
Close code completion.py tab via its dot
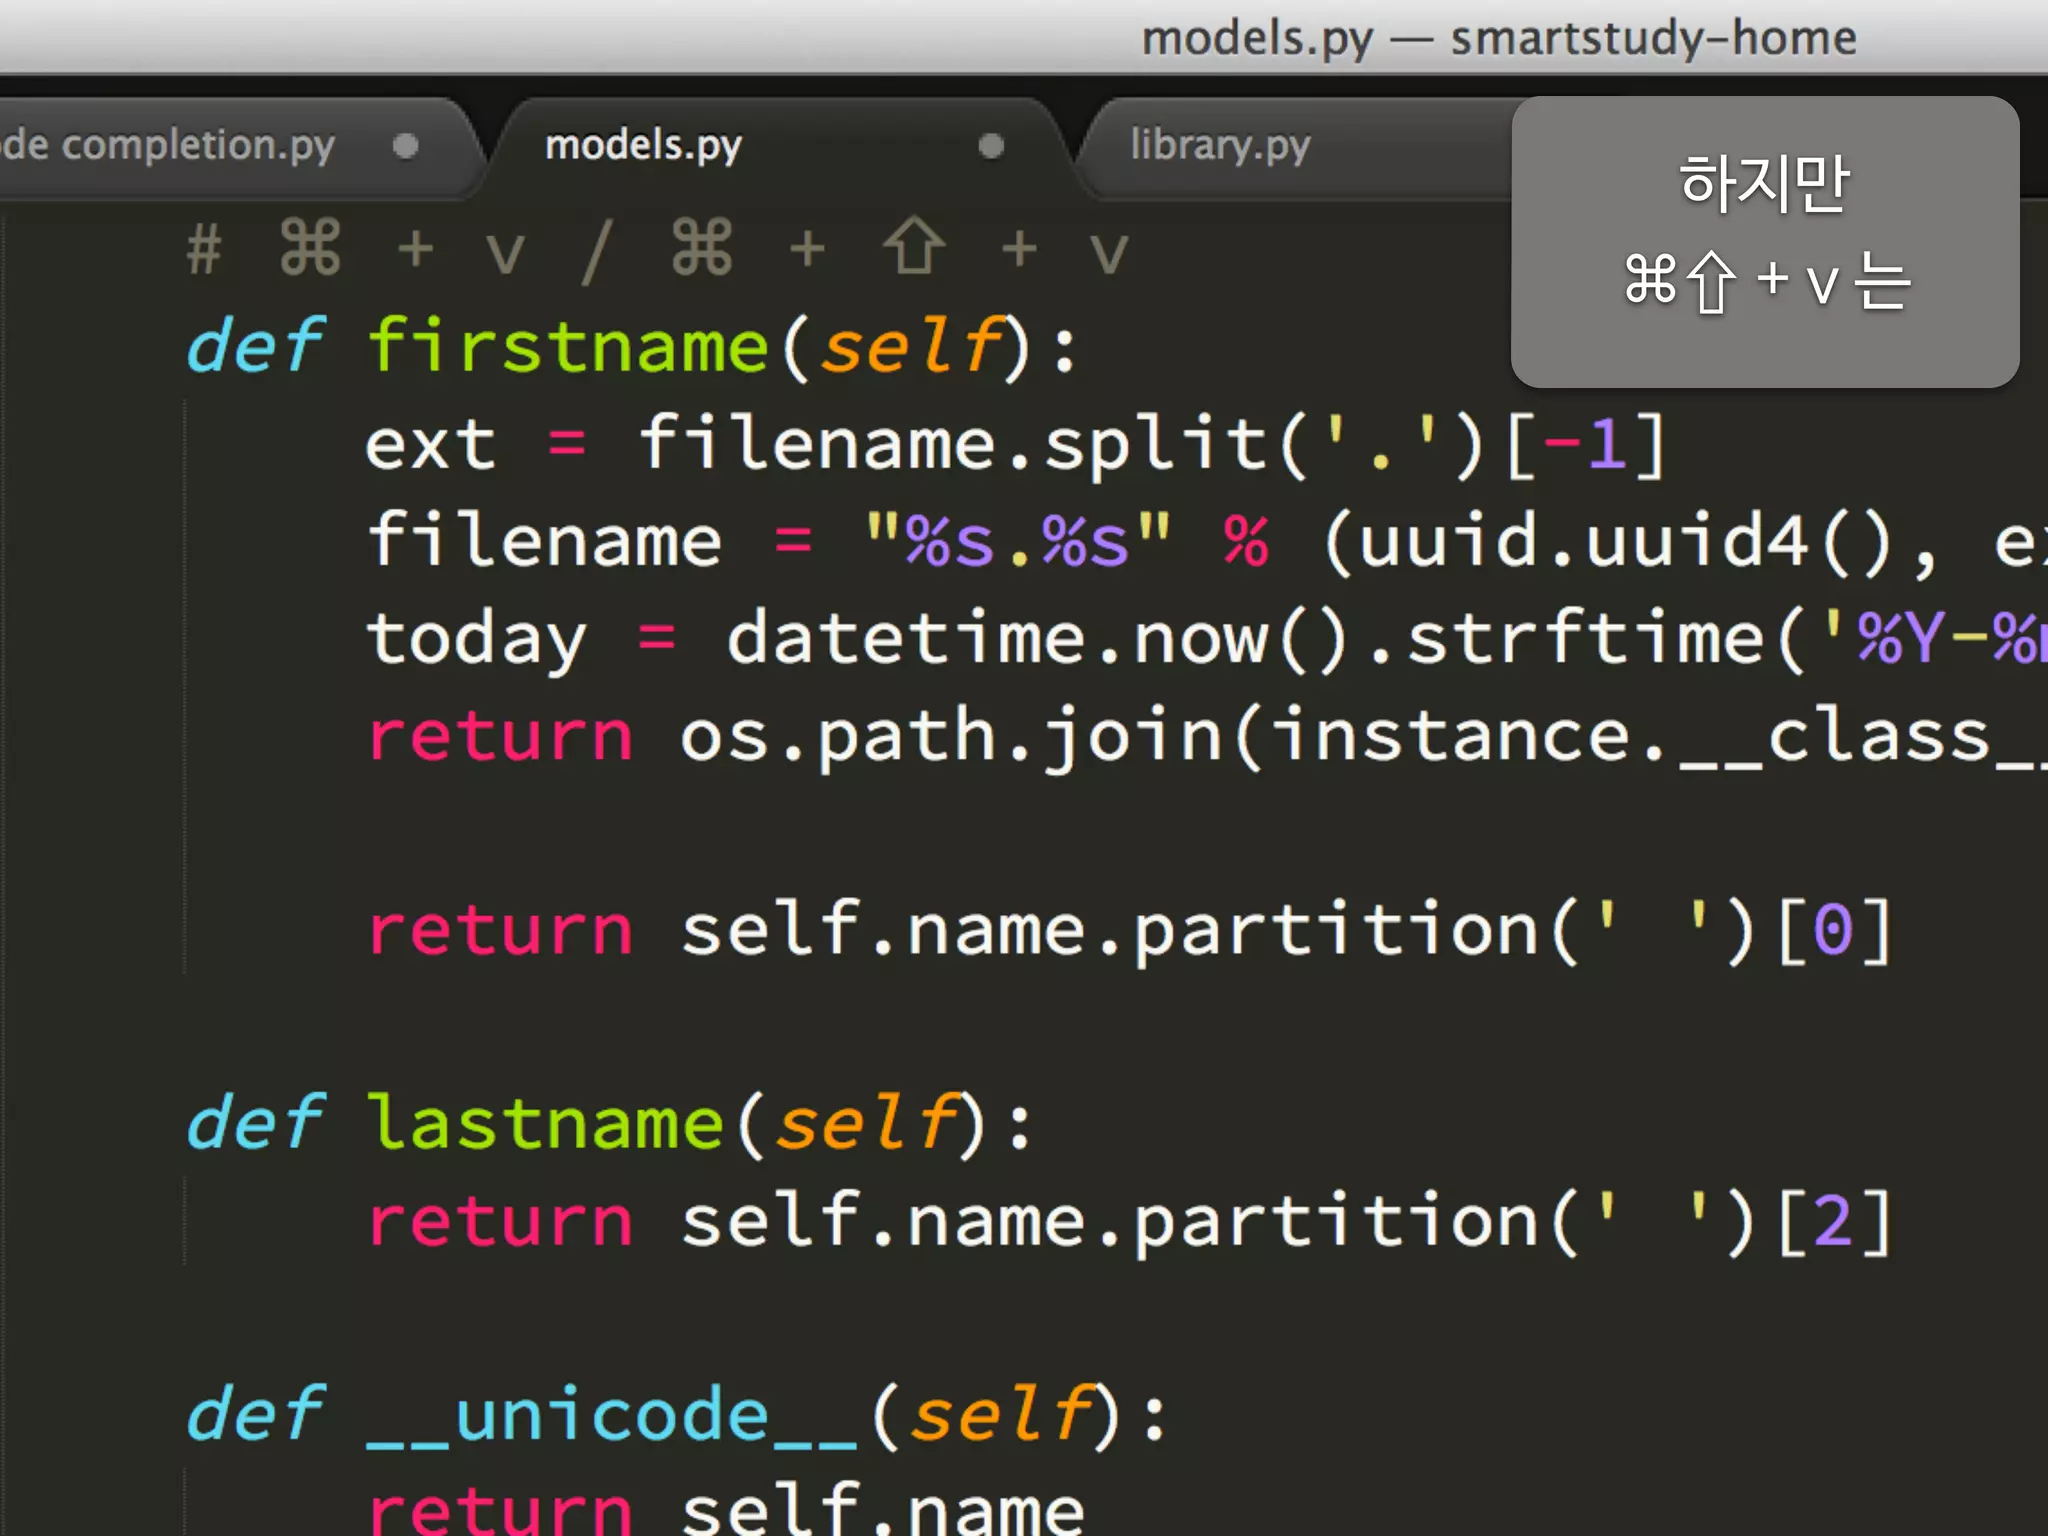point(405,146)
